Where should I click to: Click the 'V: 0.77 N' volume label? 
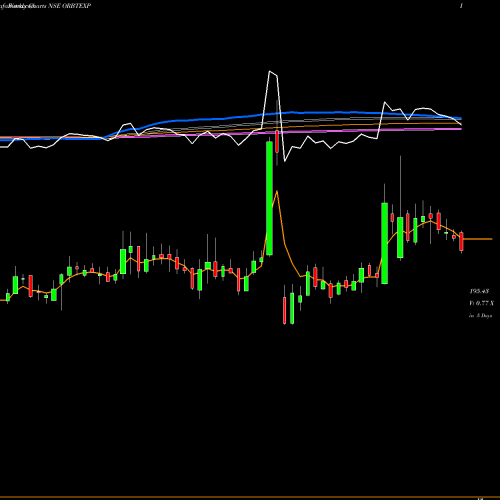click(481, 303)
